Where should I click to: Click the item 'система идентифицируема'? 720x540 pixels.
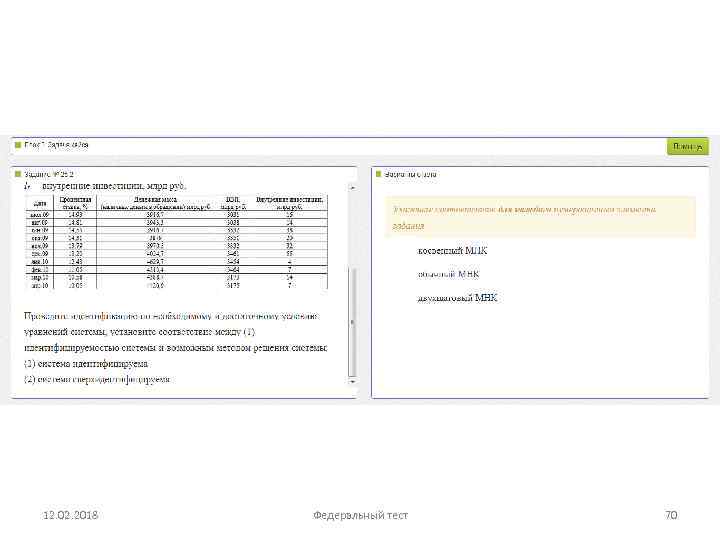(86, 364)
